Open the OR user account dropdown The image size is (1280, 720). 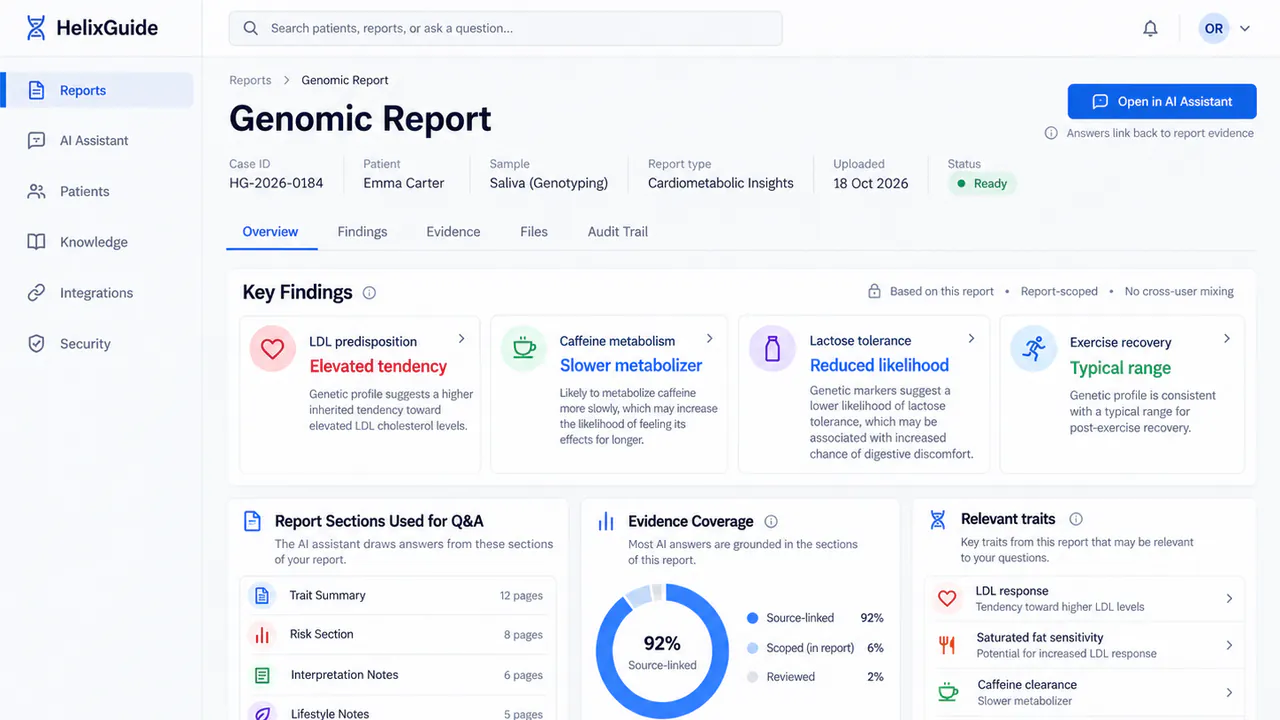coord(1226,29)
